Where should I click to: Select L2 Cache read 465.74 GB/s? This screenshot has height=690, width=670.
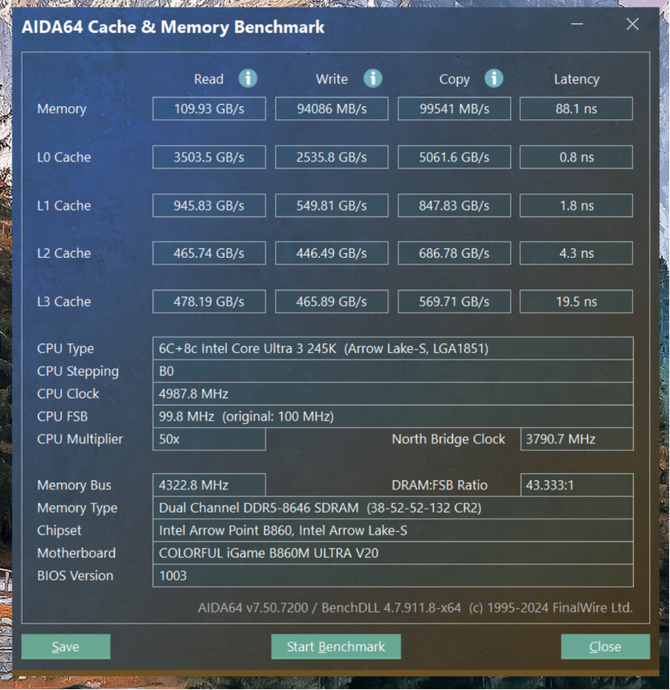209,253
